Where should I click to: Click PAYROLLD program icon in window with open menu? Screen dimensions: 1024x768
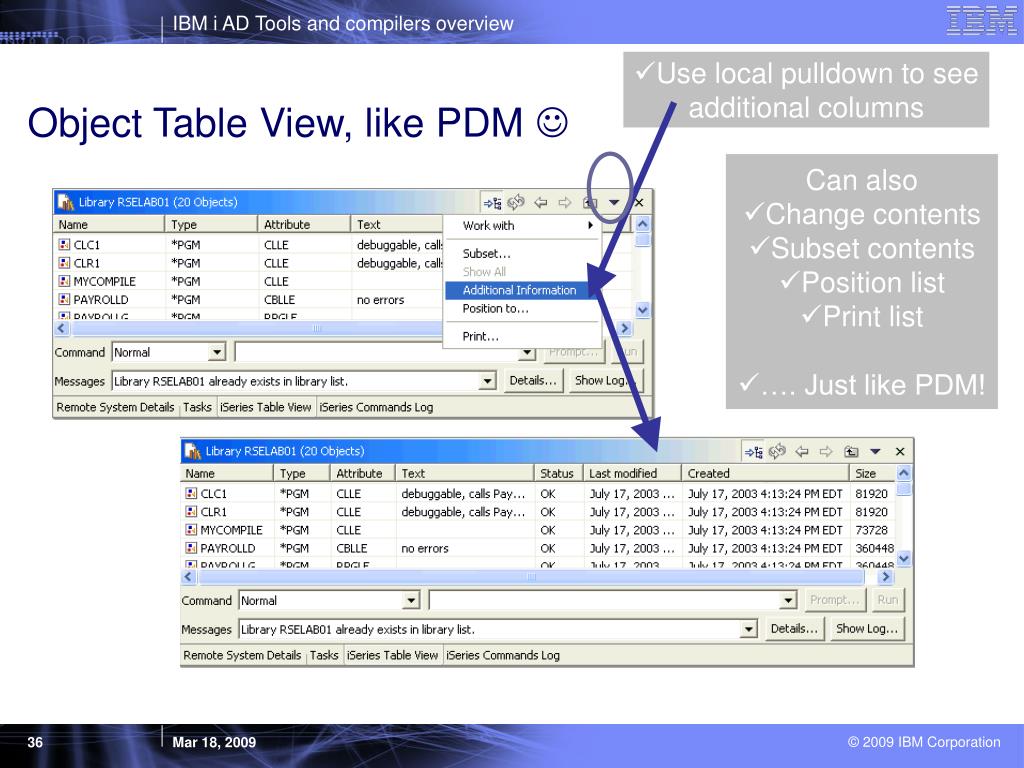(x=64, y=300)
